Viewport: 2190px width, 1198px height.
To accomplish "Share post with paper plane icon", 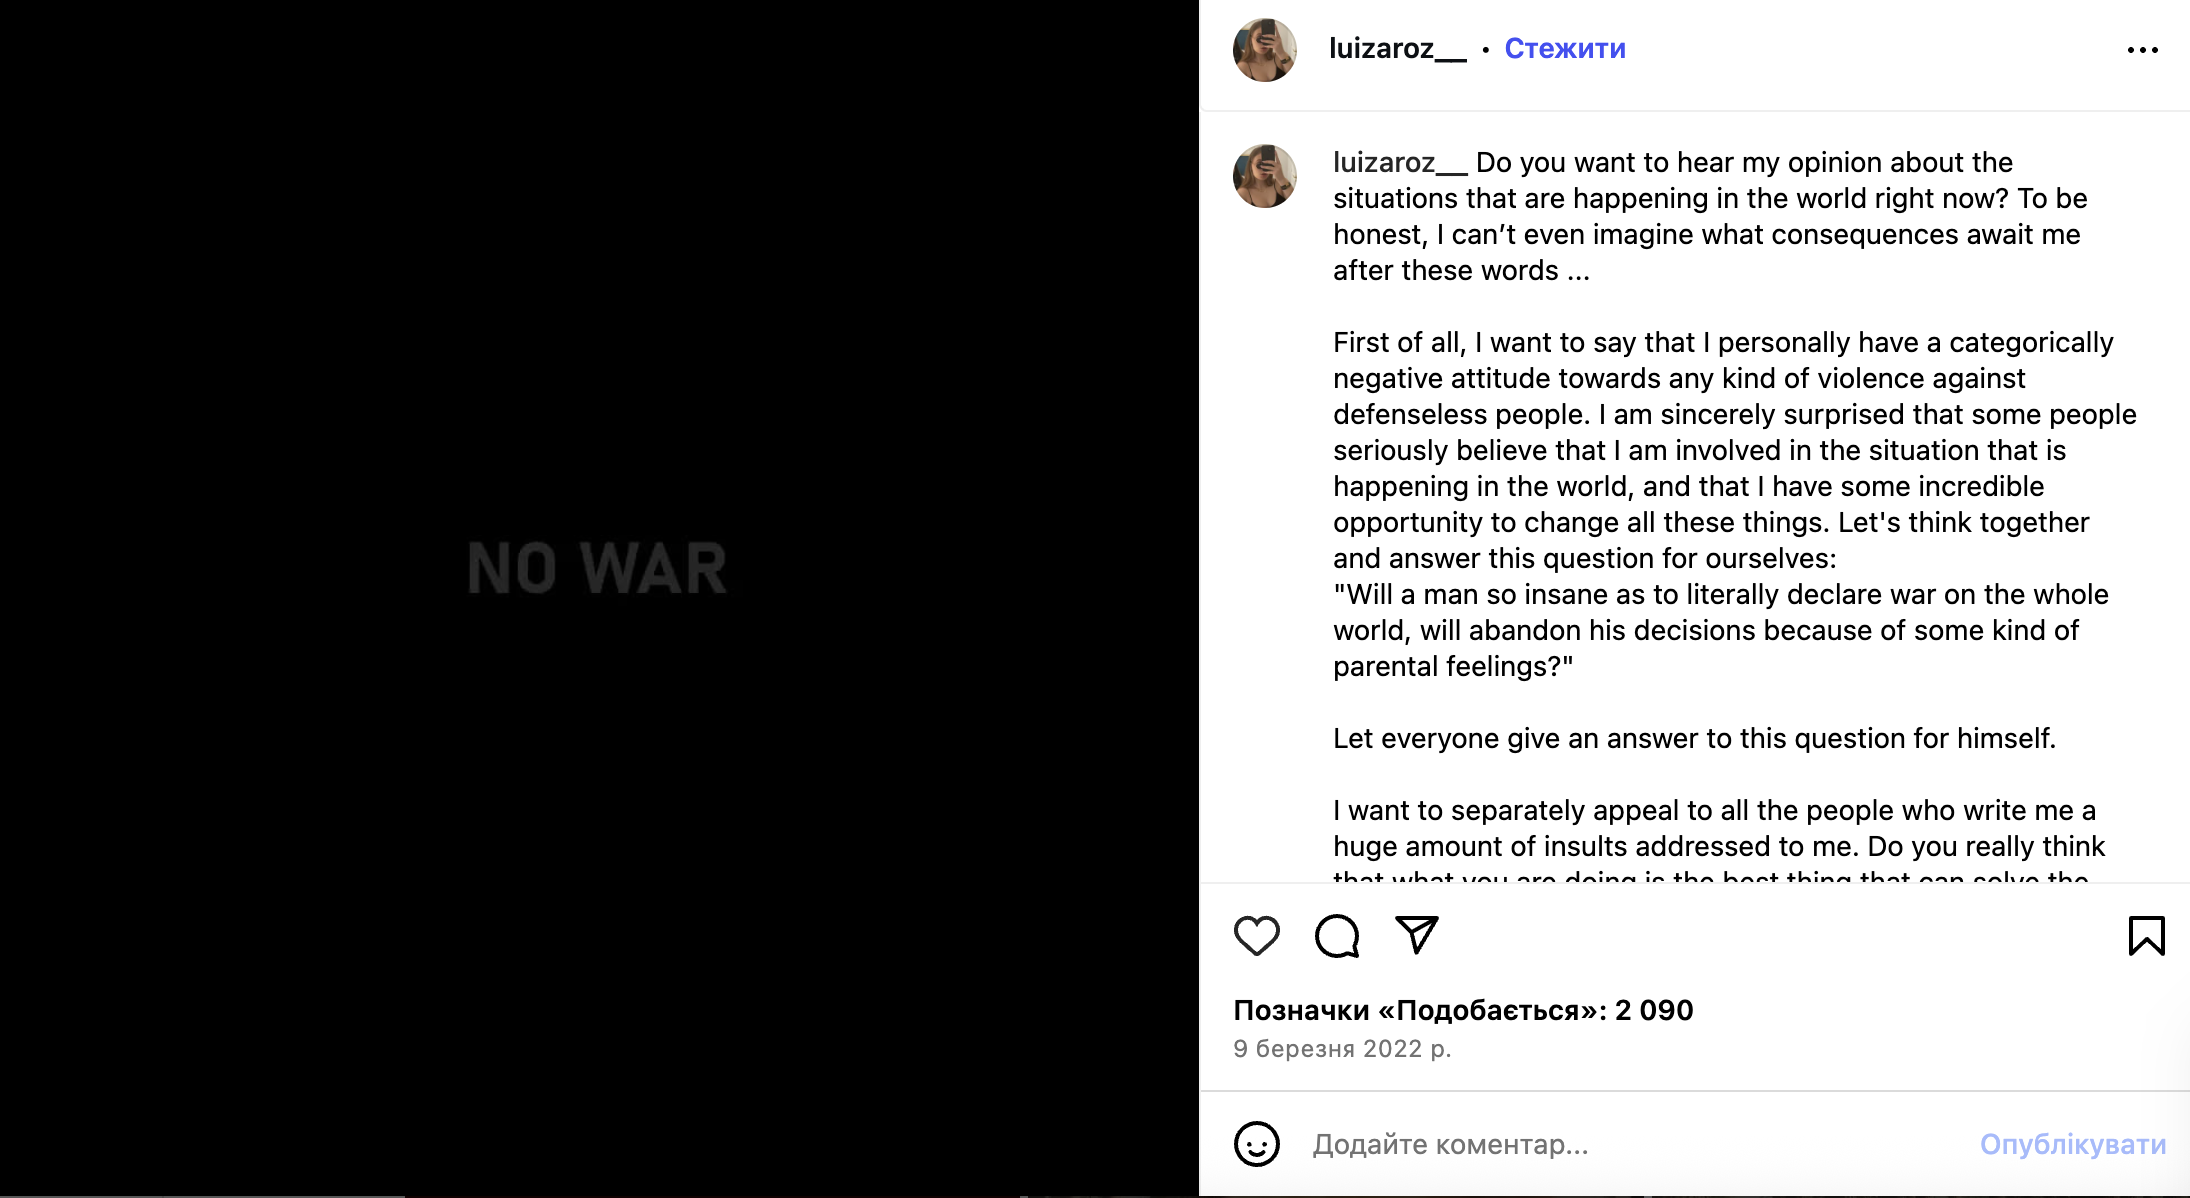I will click(x=1417, y=935).
